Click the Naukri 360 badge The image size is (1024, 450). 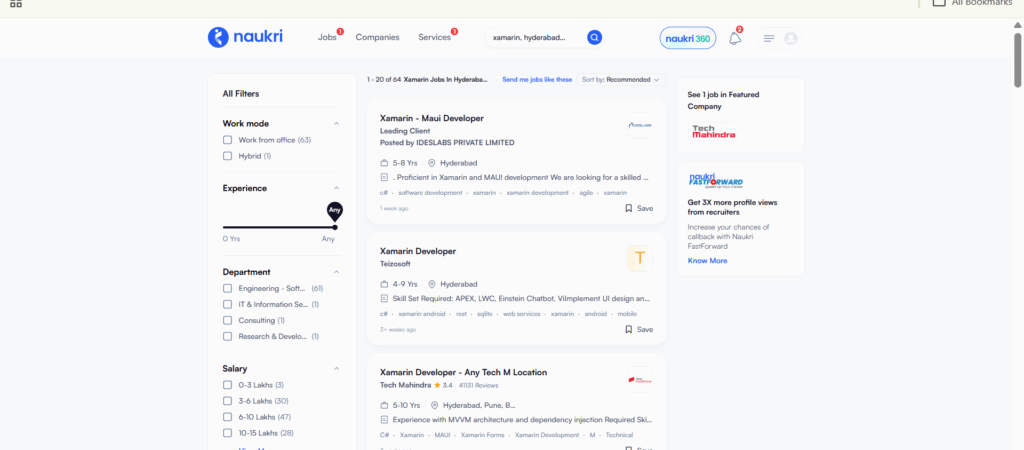pos(688,38)
